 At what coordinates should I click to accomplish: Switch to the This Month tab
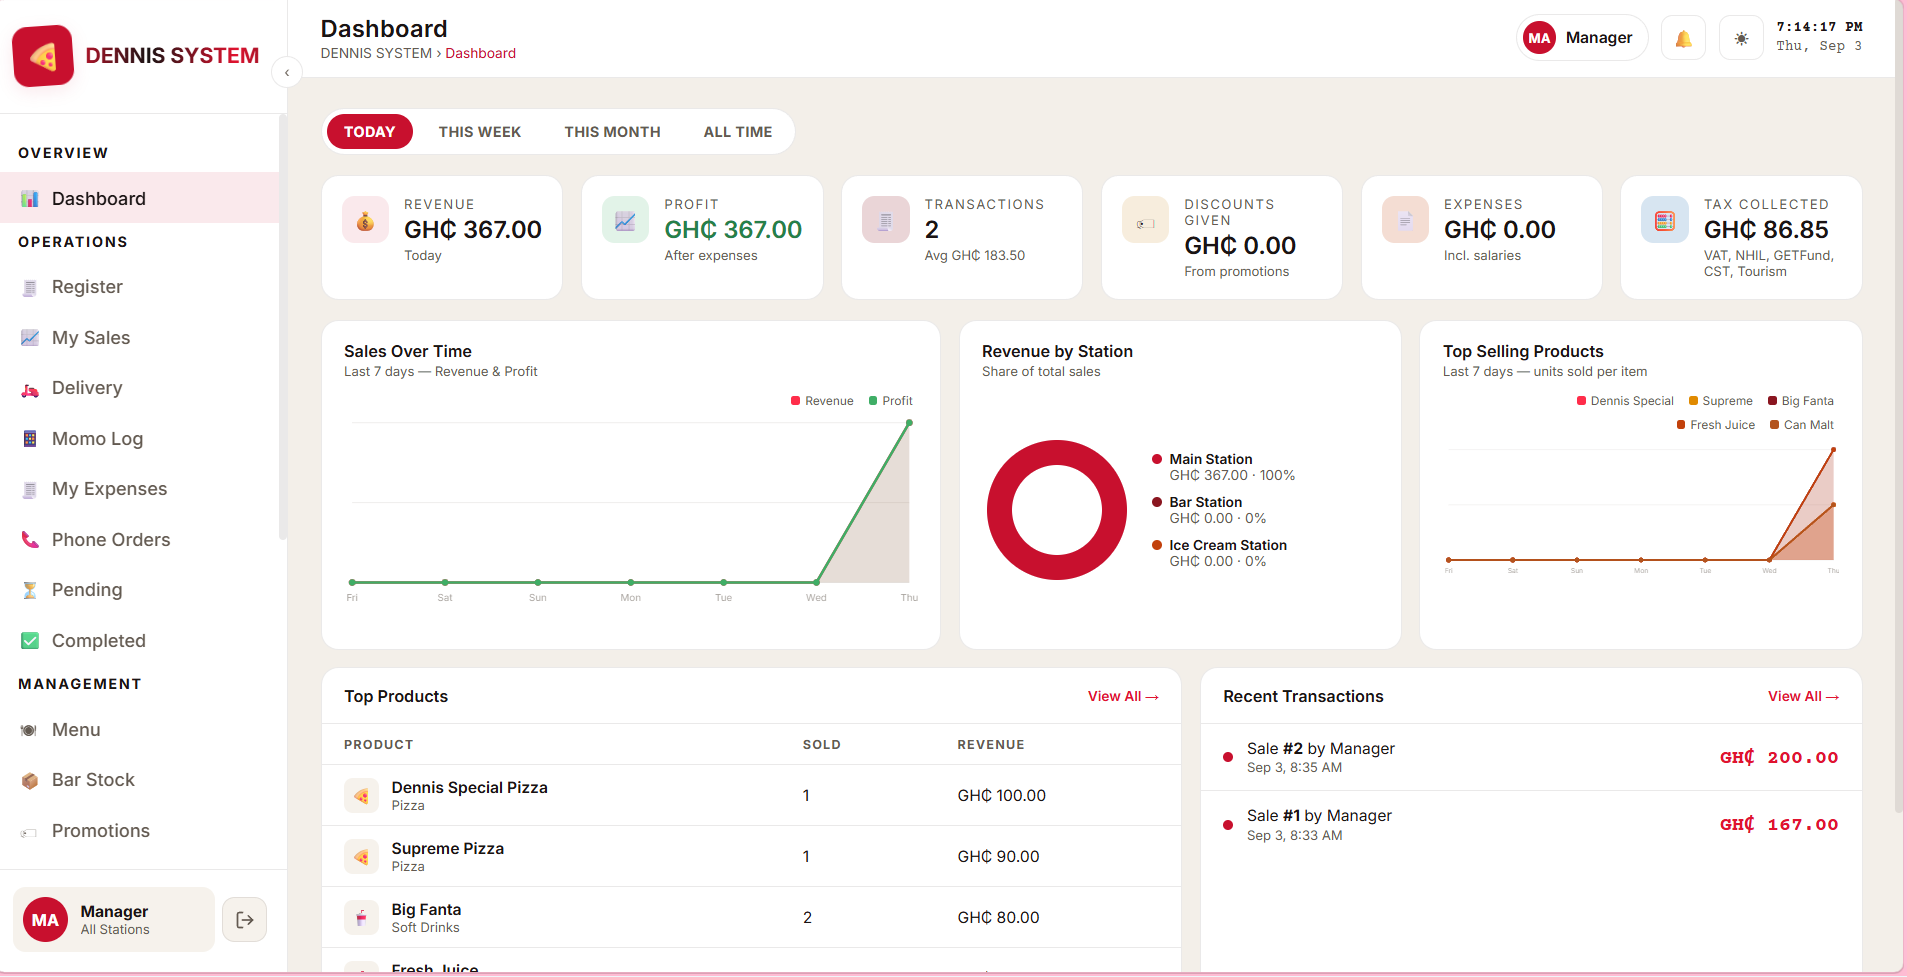point(612,132)
